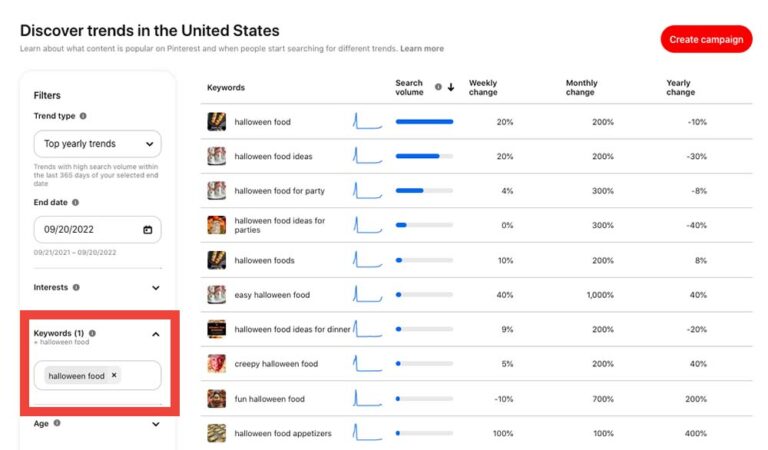Collapse the Keywords filter section

pos(156,334)
